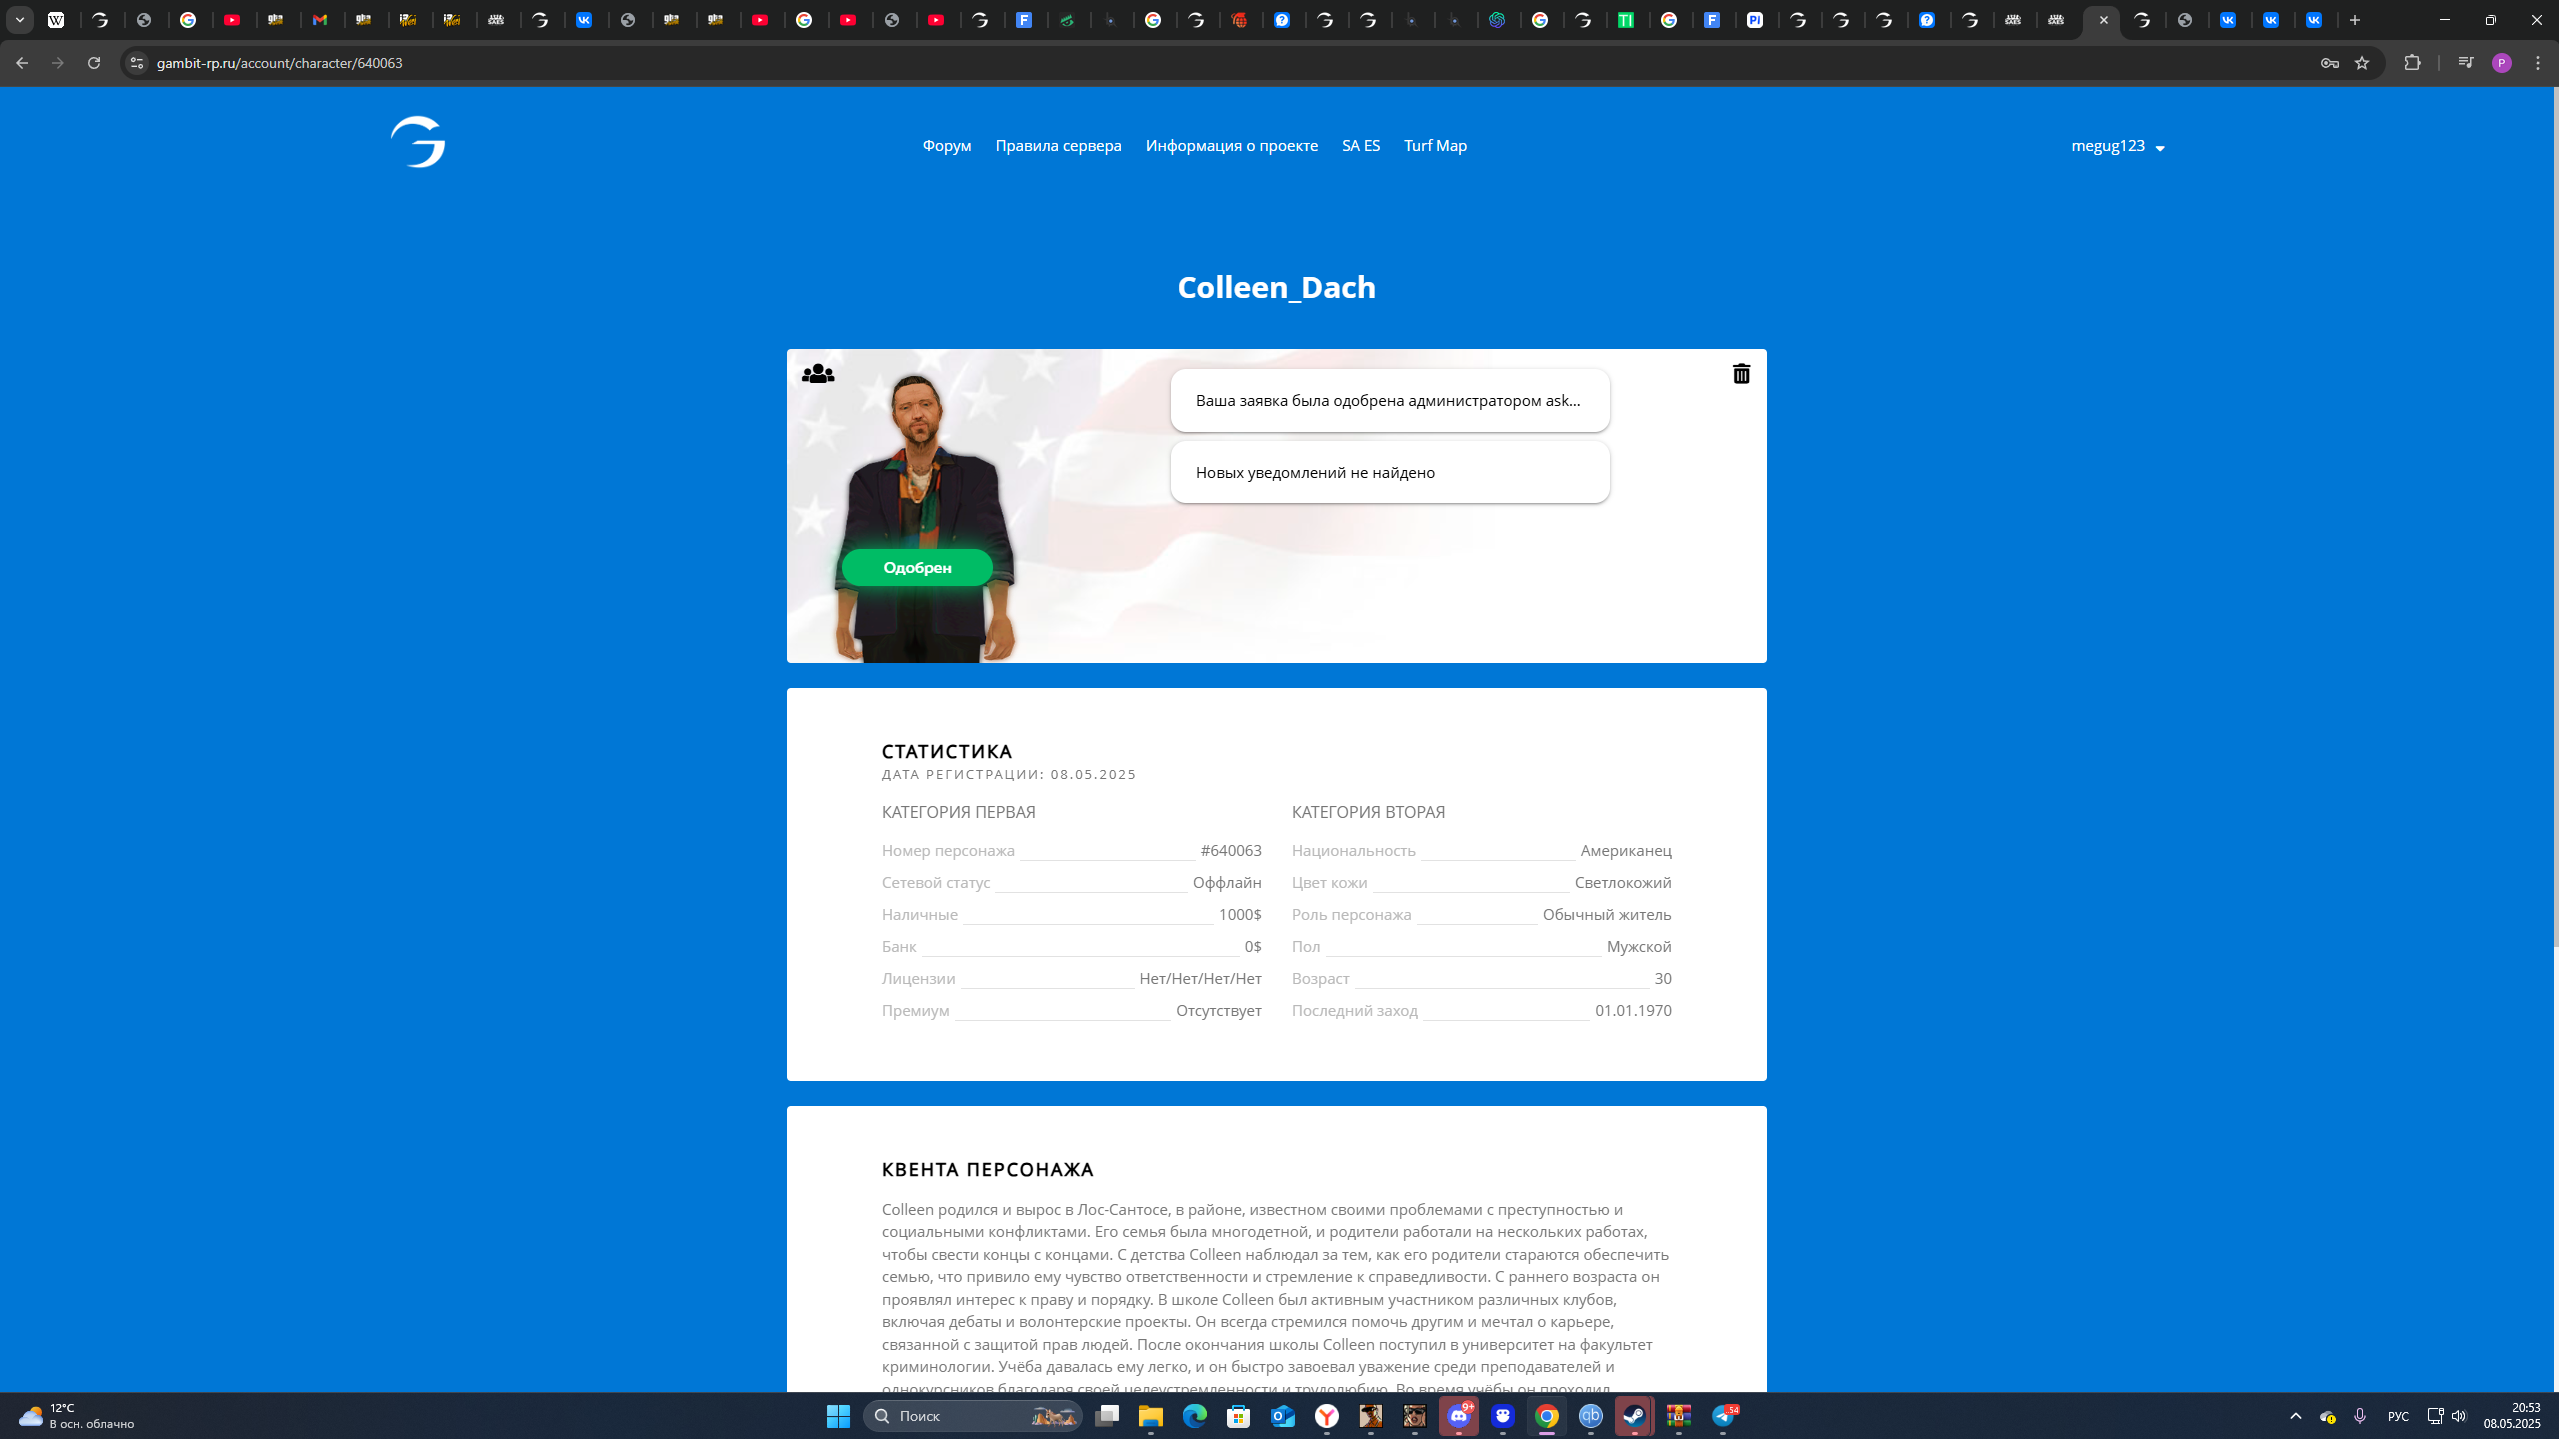Image resolution: width=2559 pixels, height=1439 pixels.
Task: Open a new browser tab
Action: (x=2355, y=20)
